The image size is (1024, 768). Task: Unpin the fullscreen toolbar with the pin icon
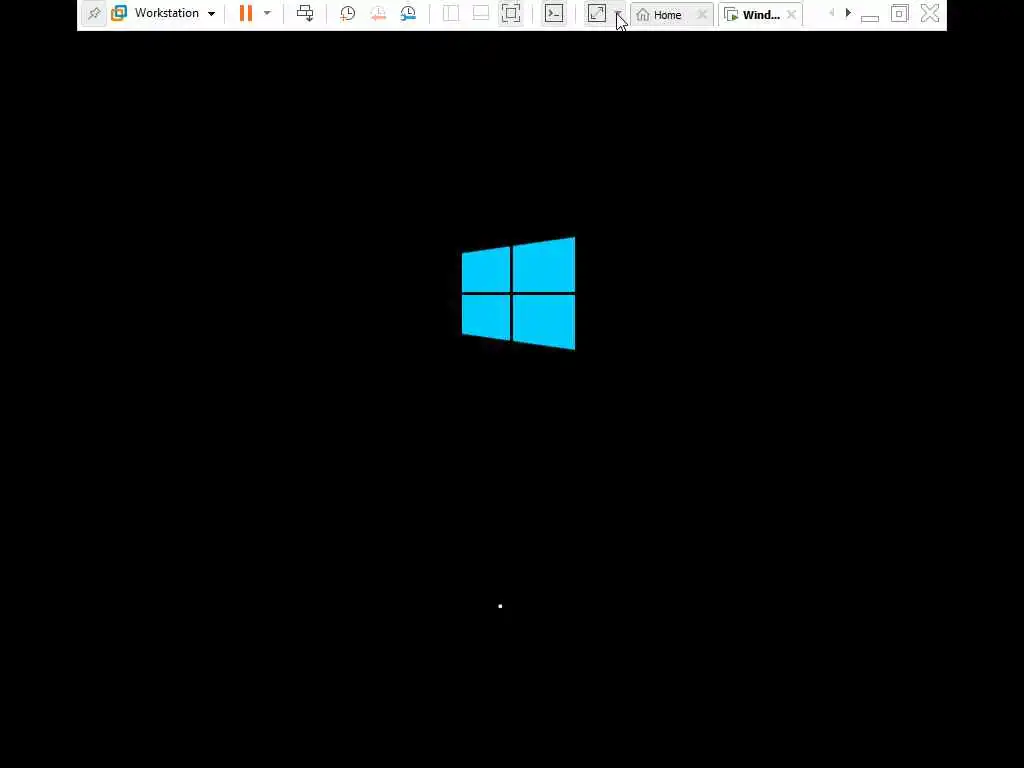94,13
